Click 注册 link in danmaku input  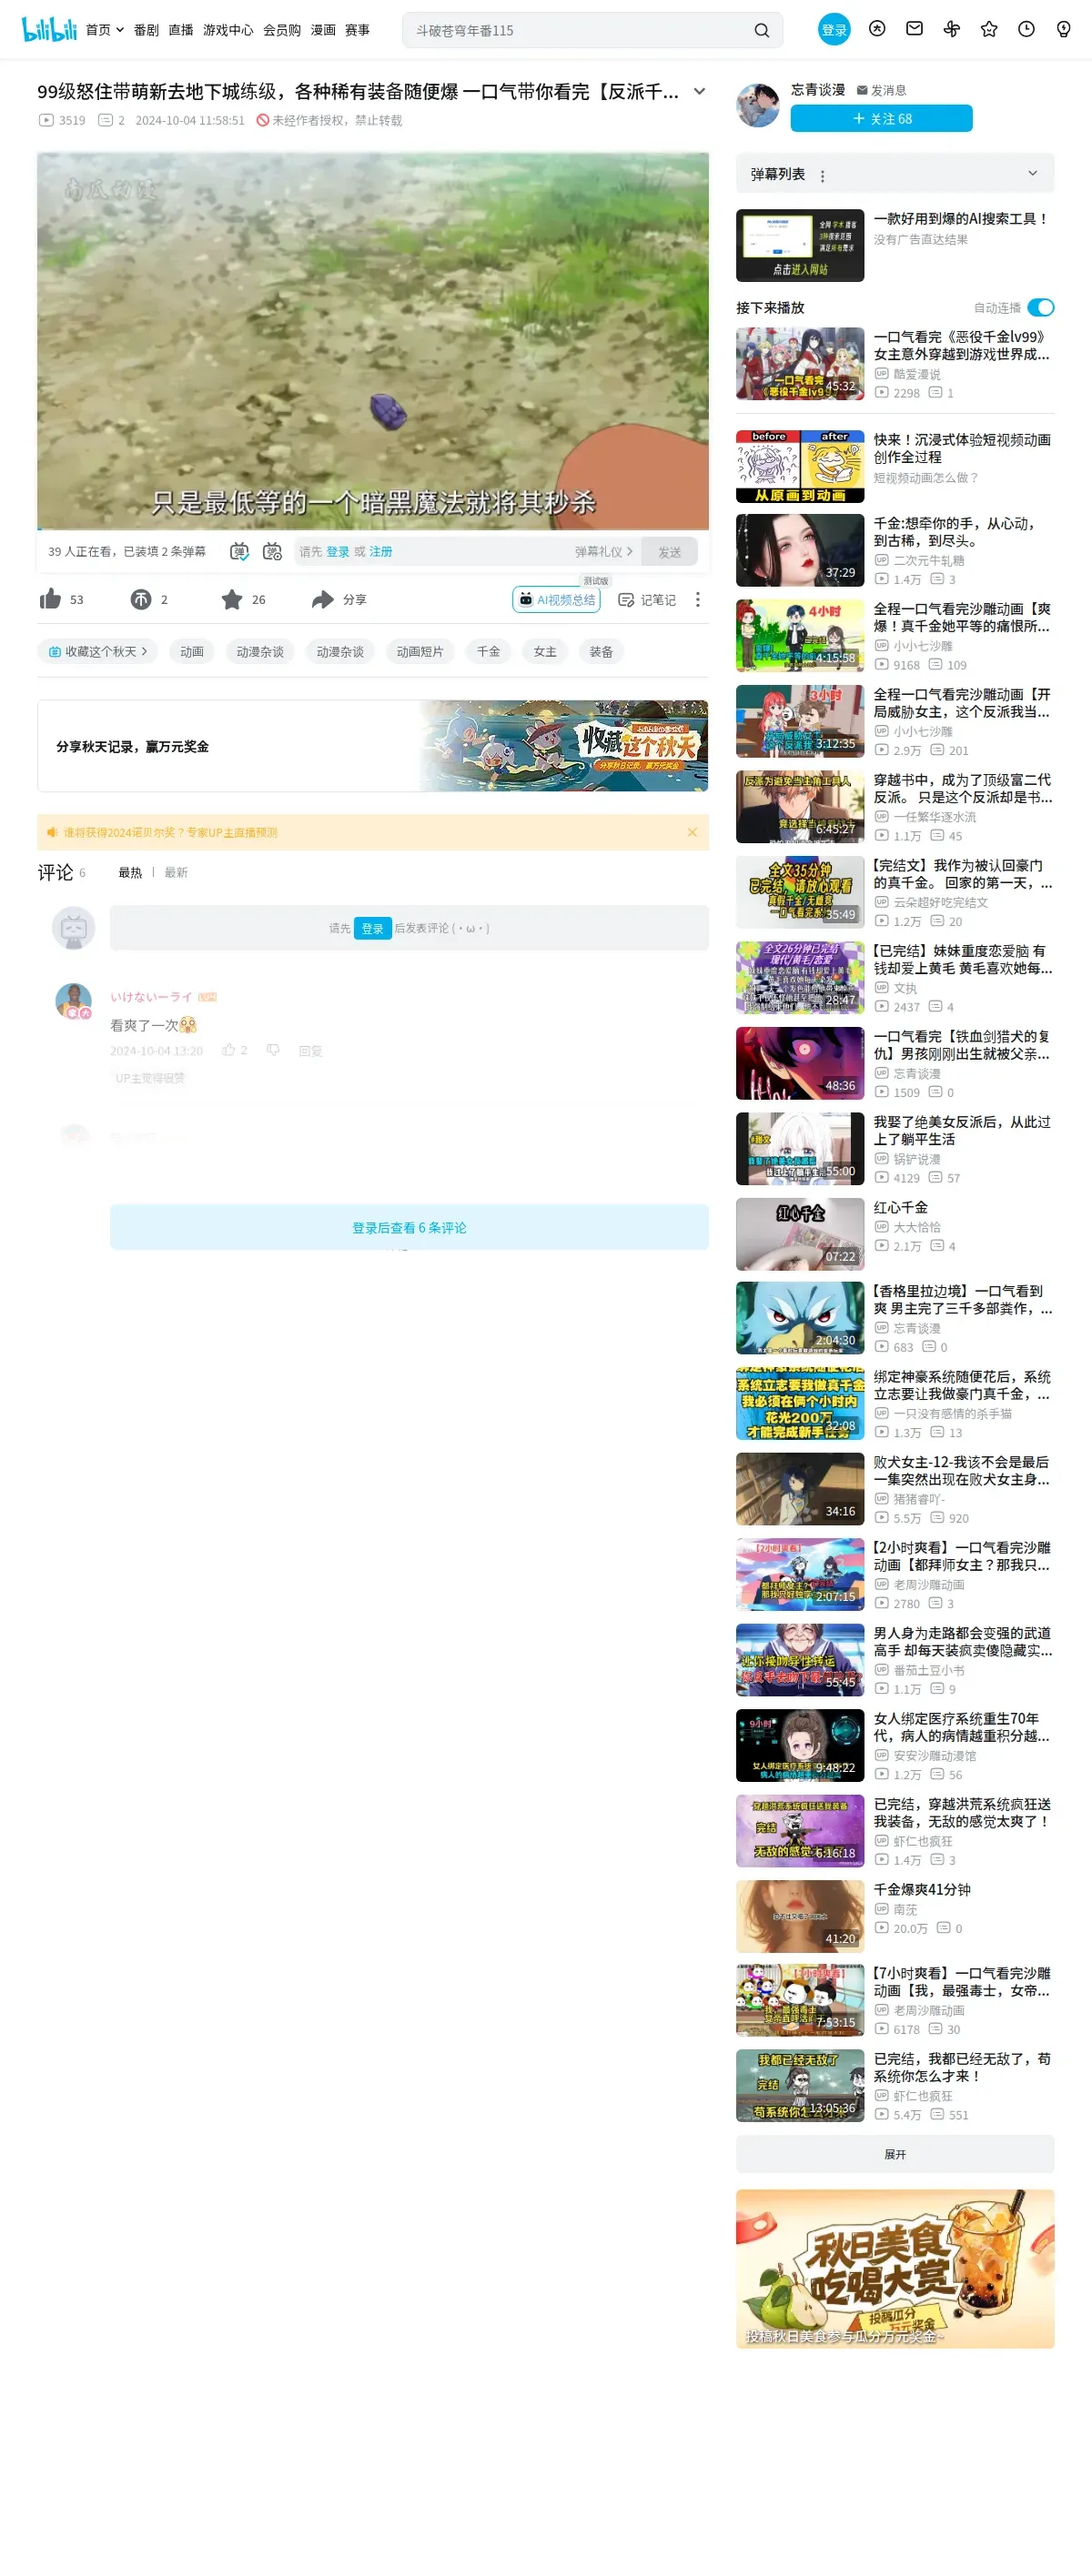pos(380,551)
